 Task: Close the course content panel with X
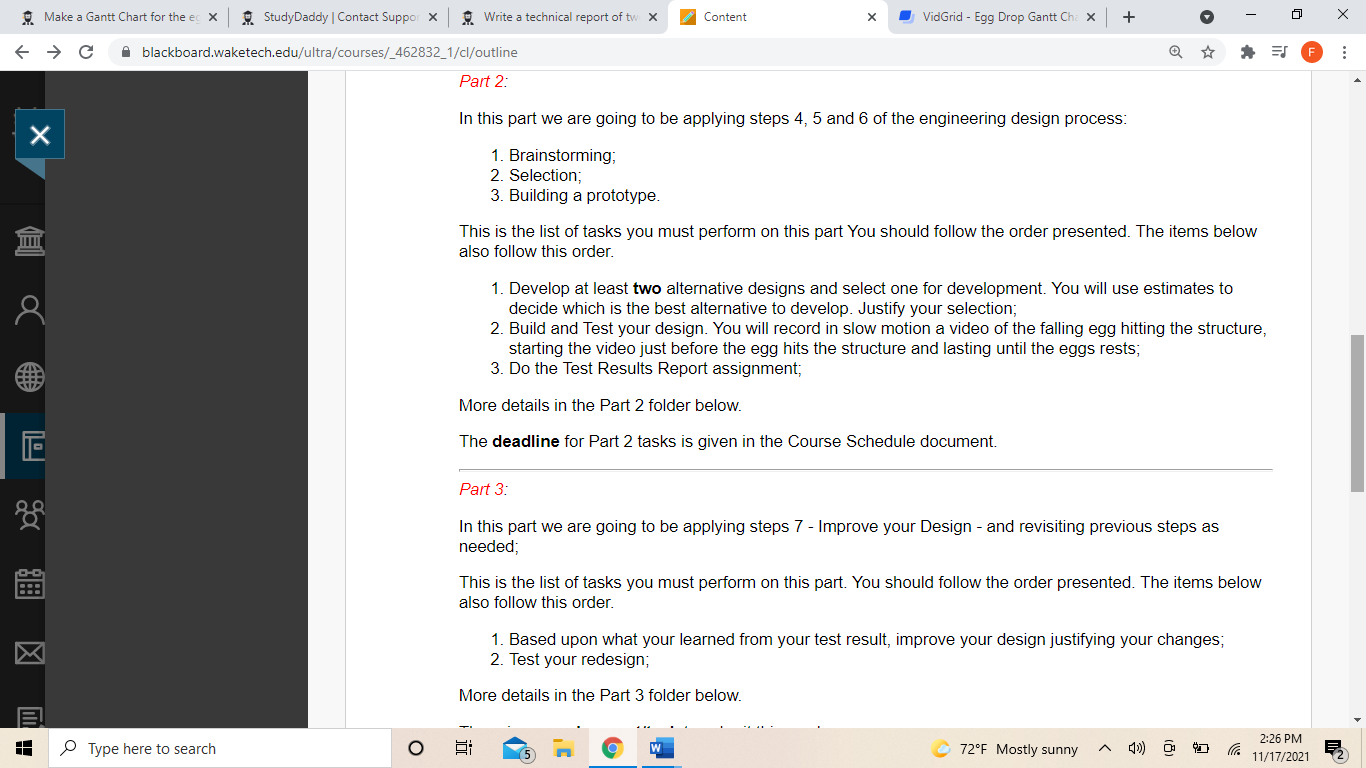(40, 135)
